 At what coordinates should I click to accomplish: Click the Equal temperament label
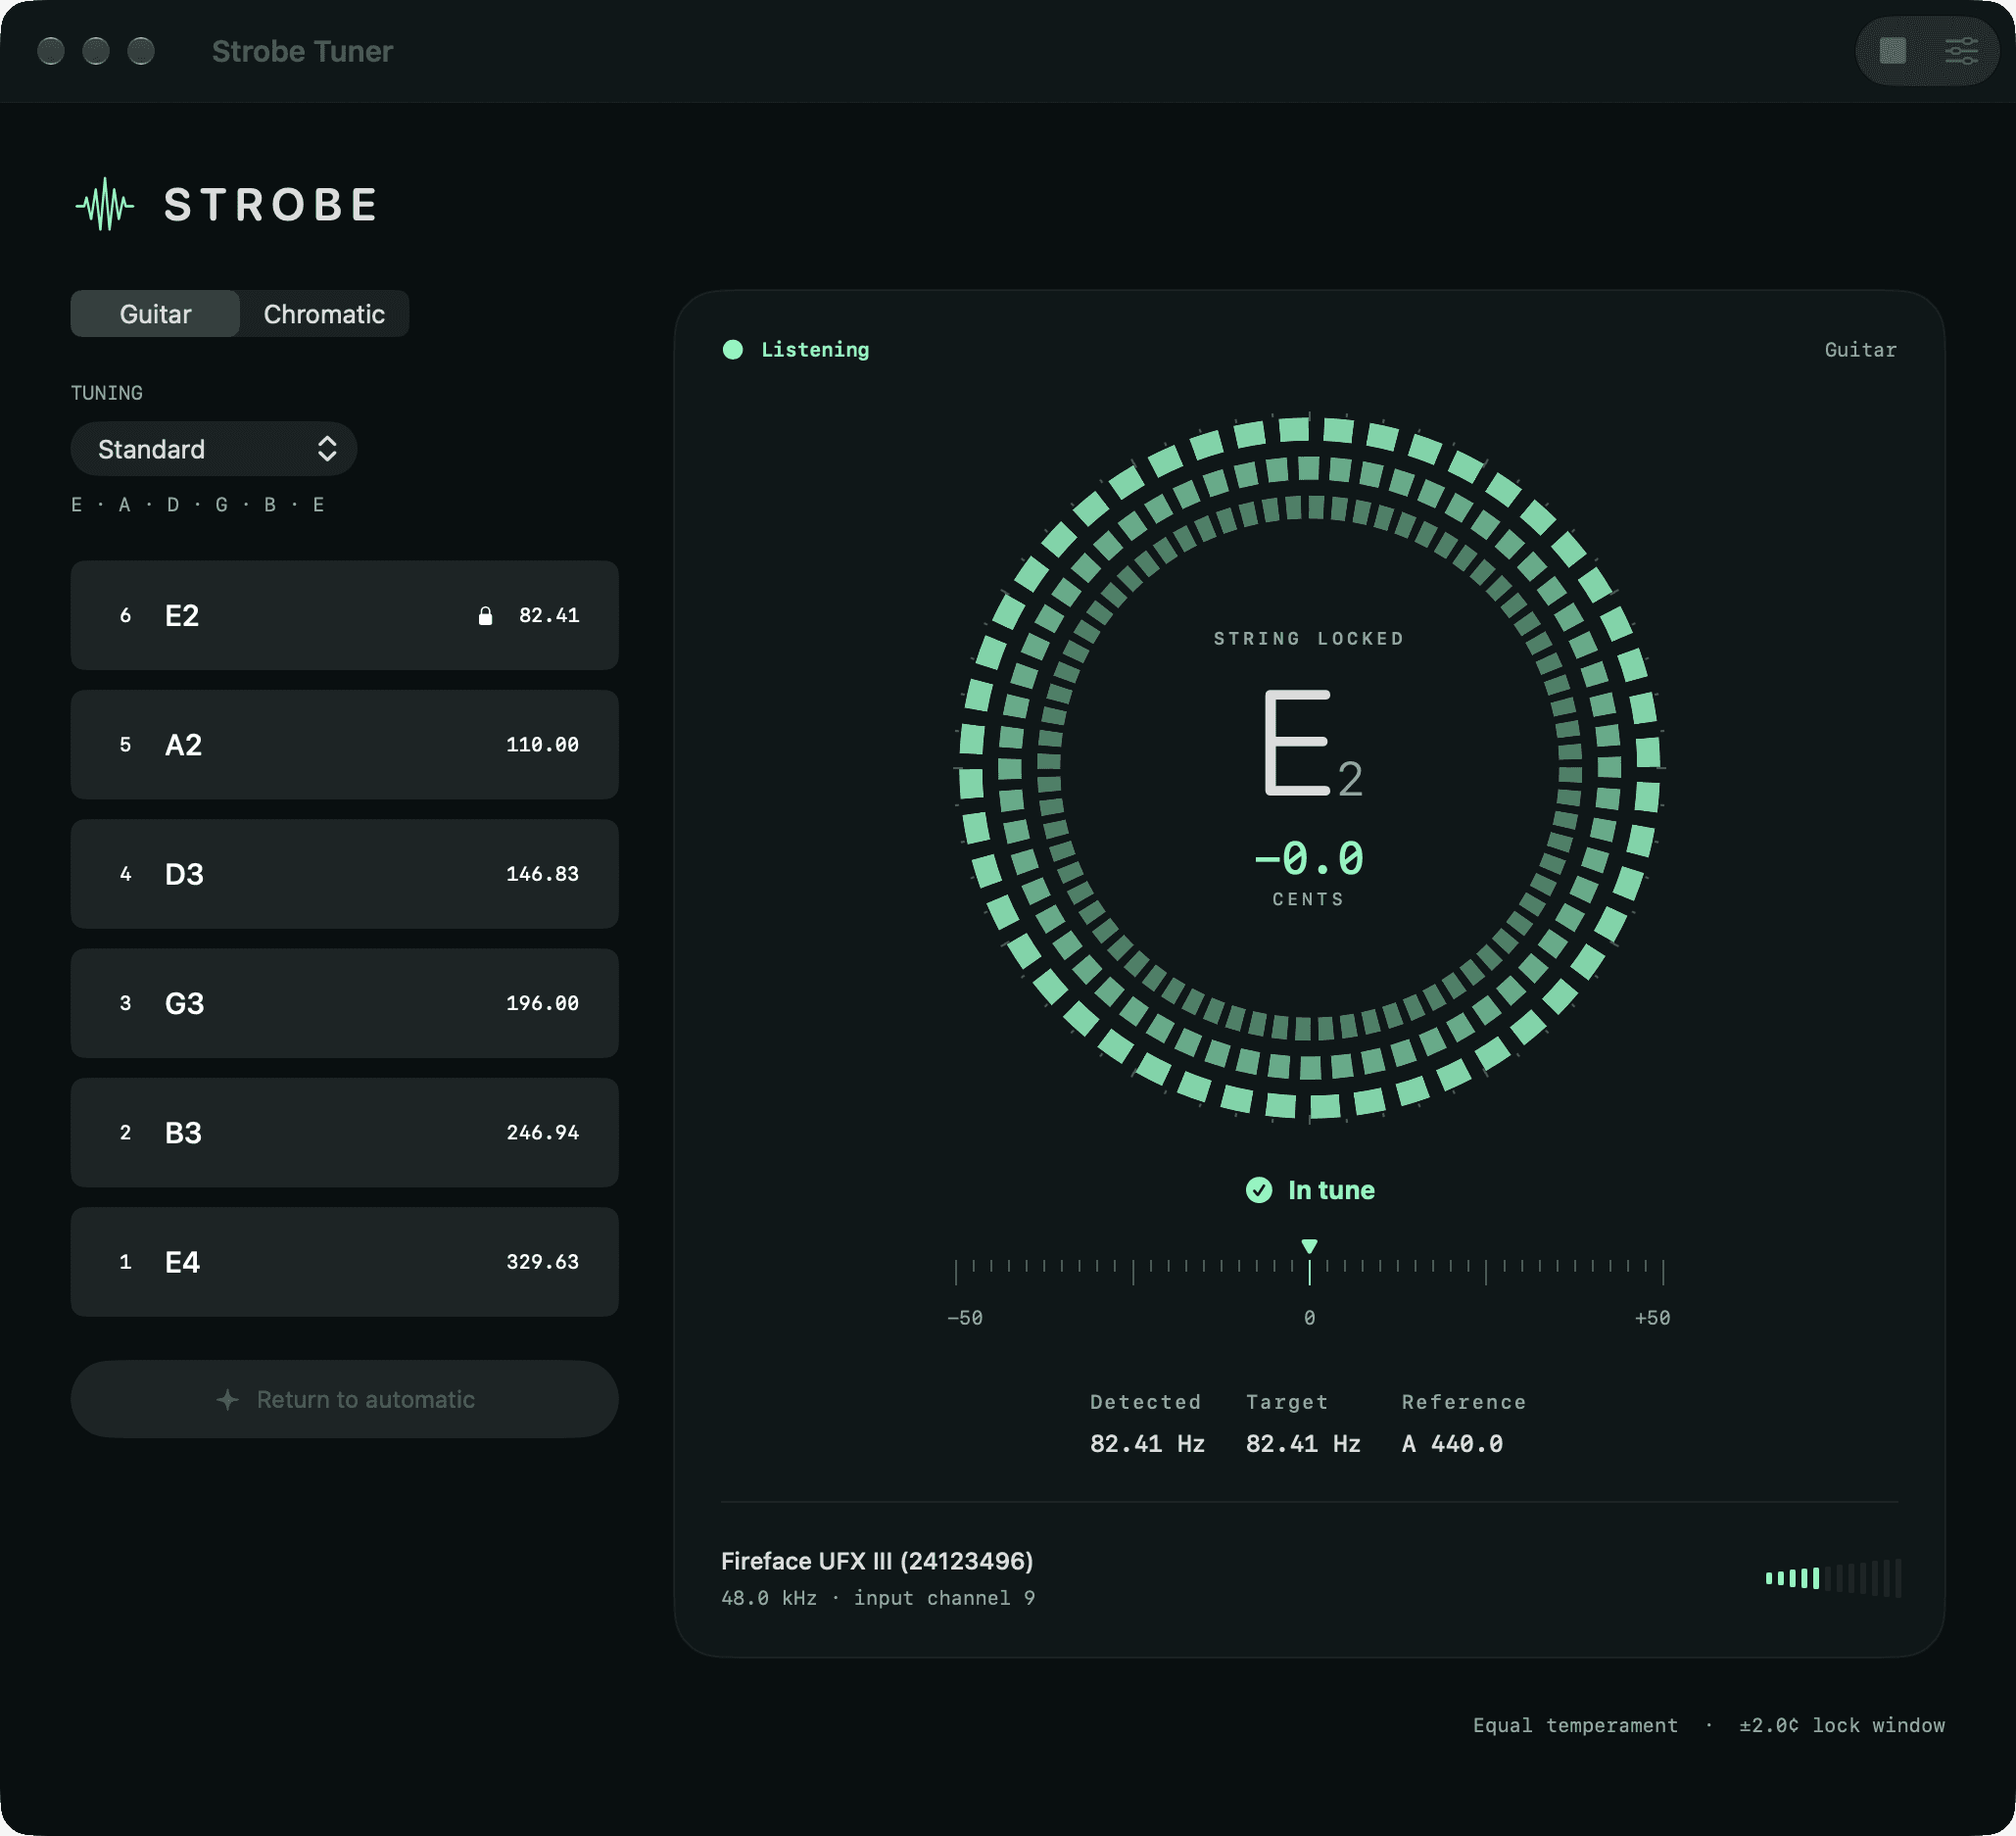[1575, 1725]
